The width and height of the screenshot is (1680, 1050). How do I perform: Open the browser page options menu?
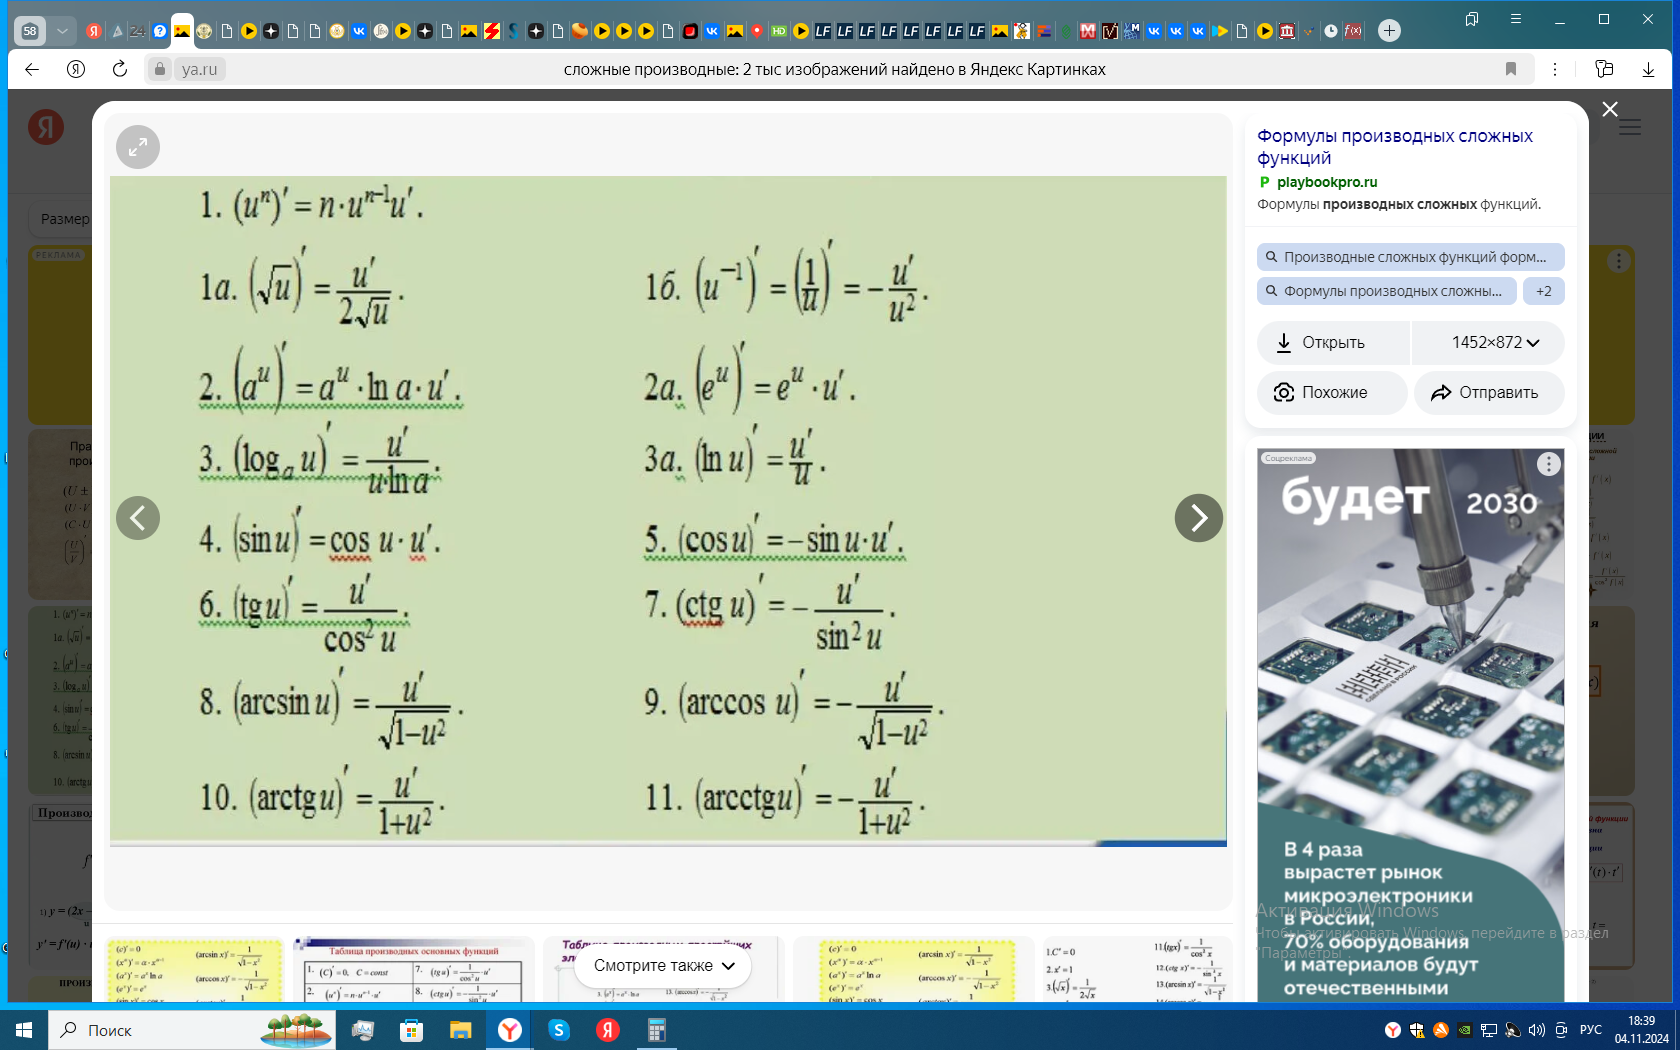coord(1555,69)
